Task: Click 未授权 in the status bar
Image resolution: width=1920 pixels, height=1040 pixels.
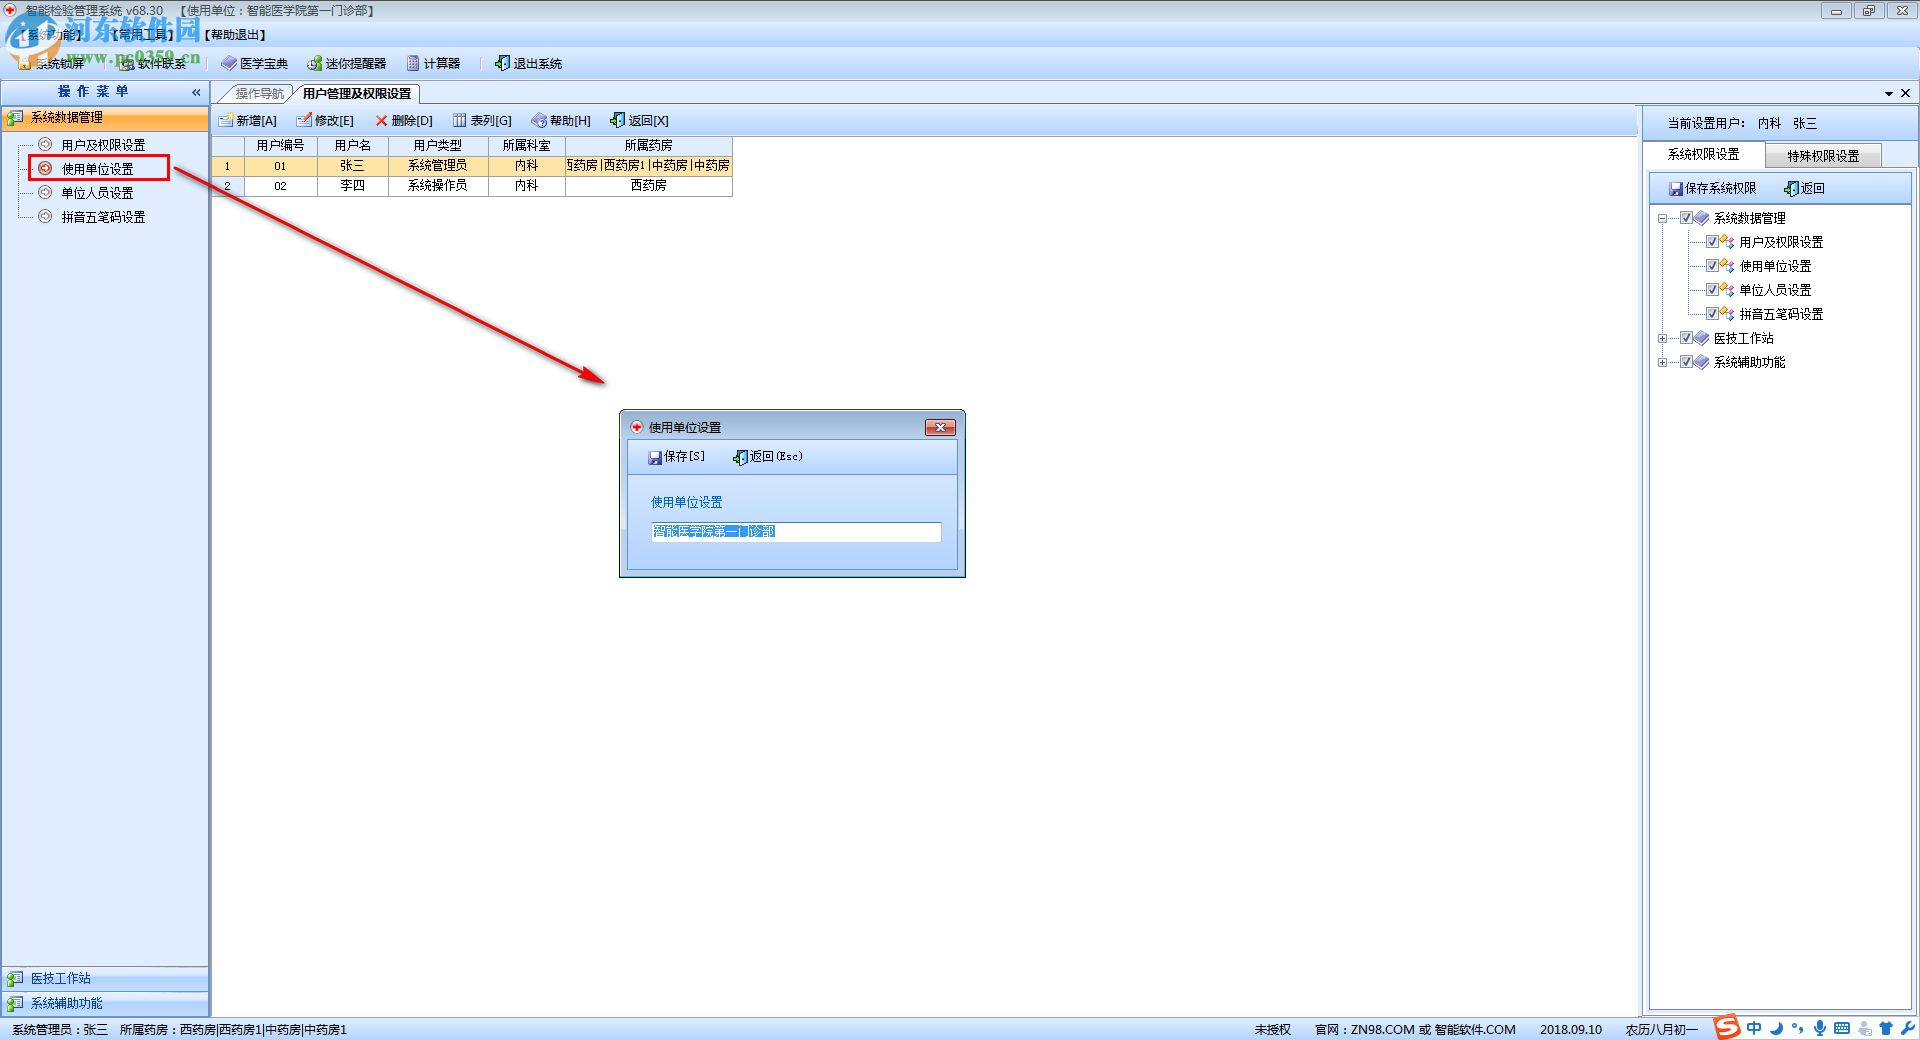Action: click(x=1273, y=1029)
